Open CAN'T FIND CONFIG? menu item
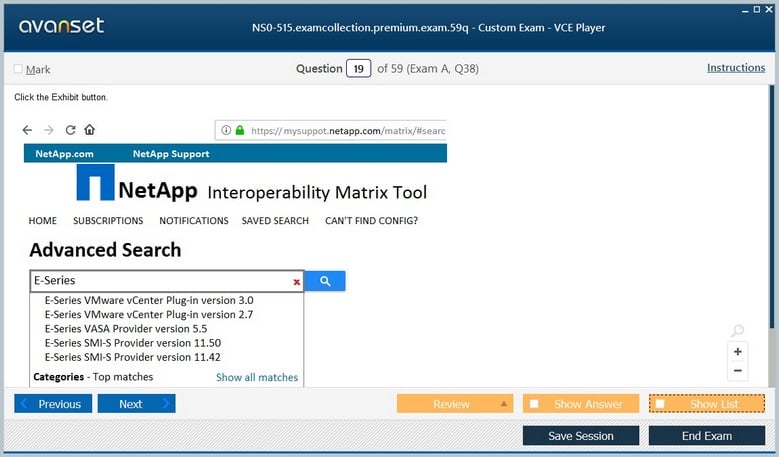Viewport: 779px width, 457px height. 372,221
